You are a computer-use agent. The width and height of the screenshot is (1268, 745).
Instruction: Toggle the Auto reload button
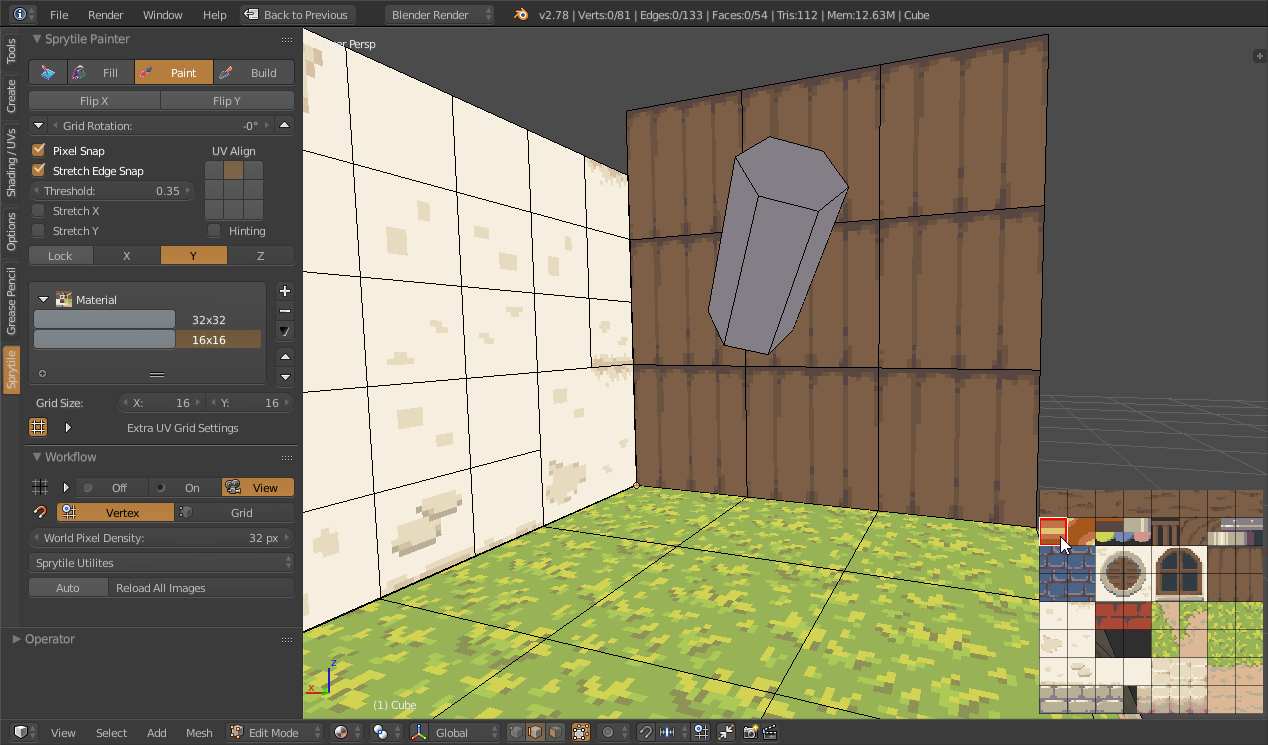(x=68, y=588)
